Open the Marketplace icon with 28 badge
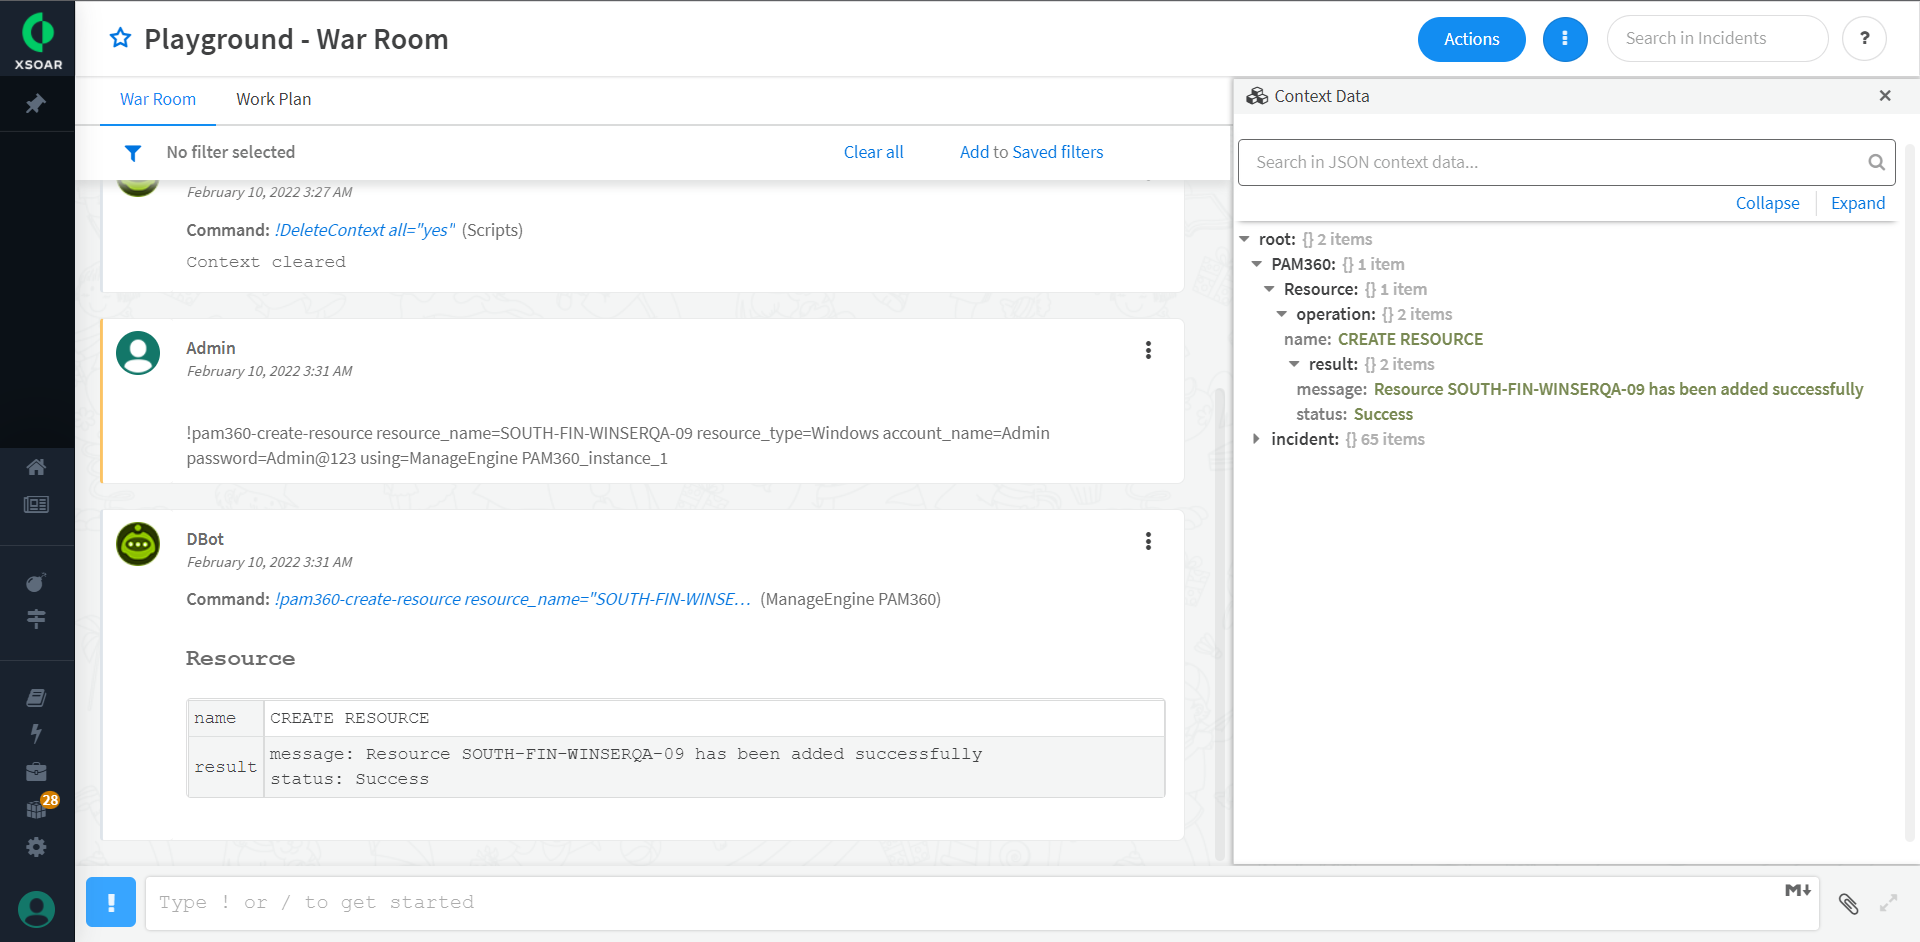1920x942 pixels. click(37, 808)
